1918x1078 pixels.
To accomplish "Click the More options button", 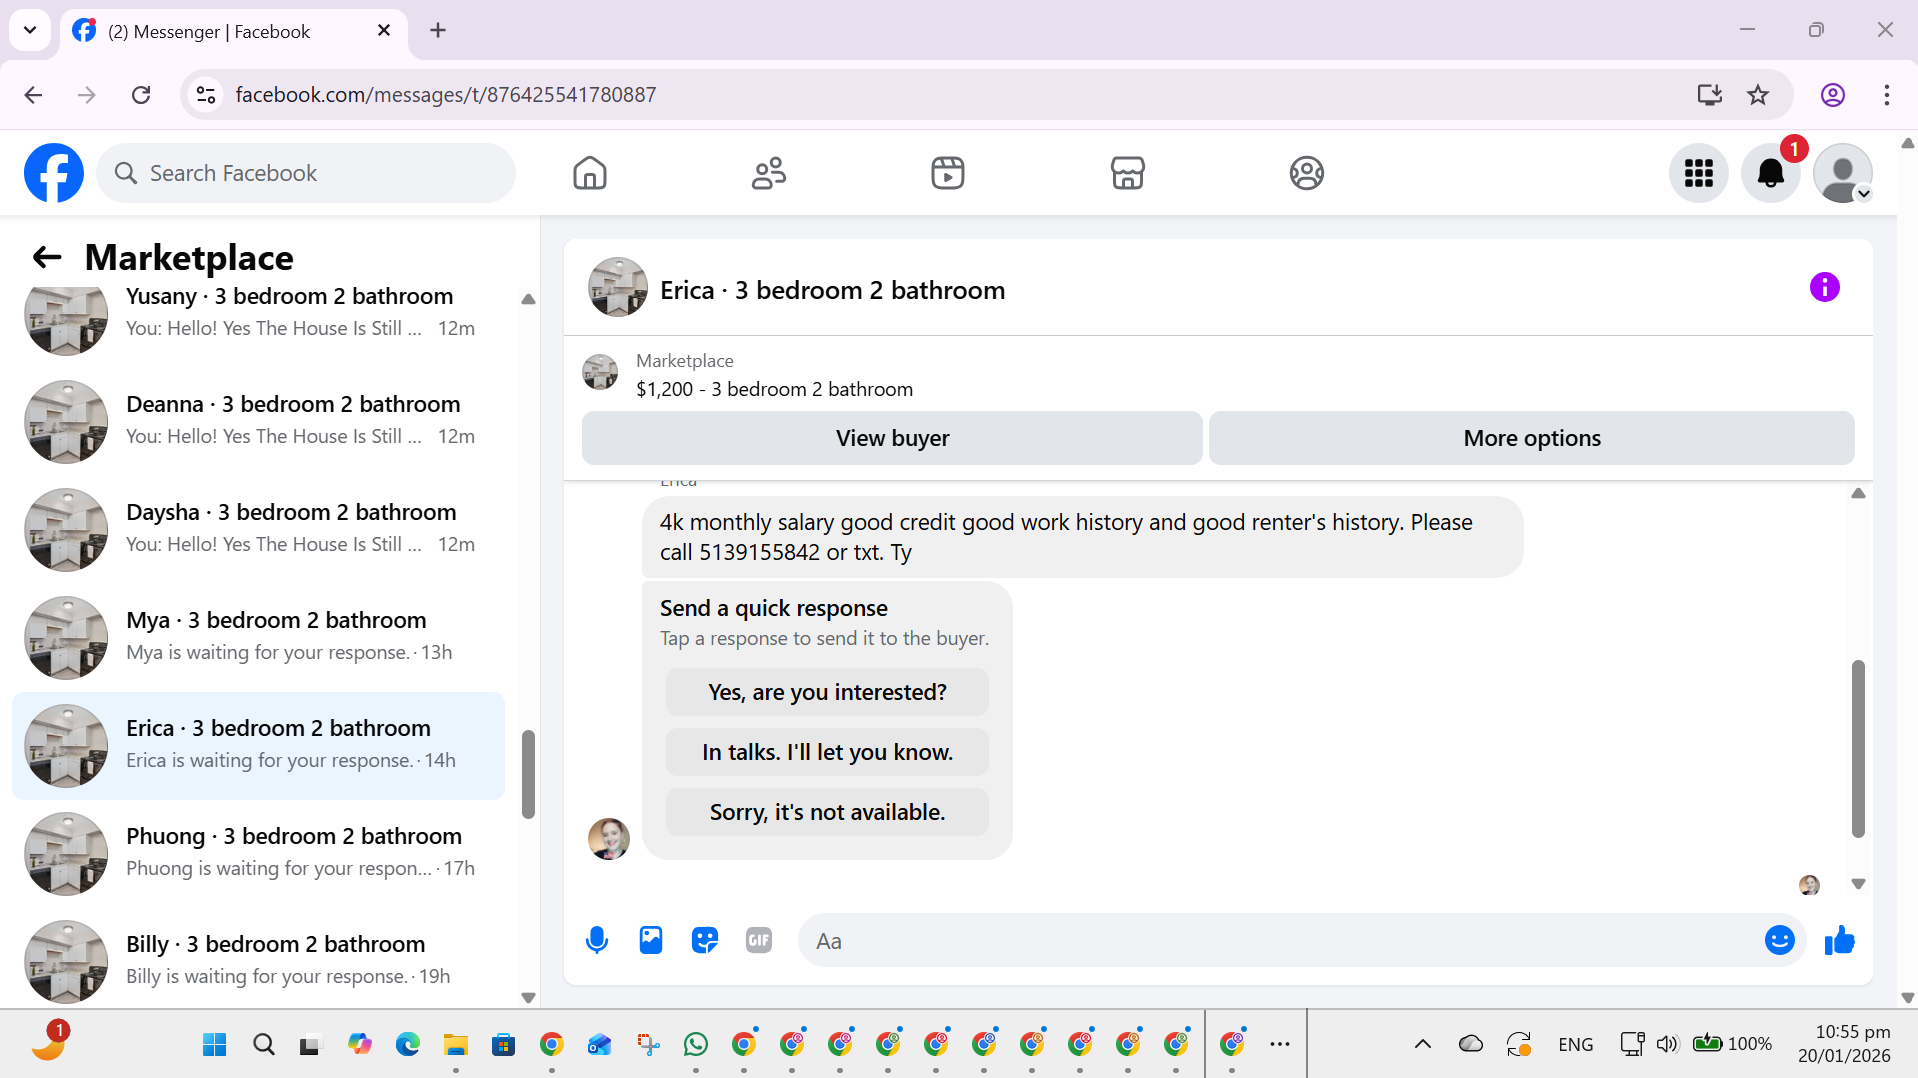I will 1531,438.
